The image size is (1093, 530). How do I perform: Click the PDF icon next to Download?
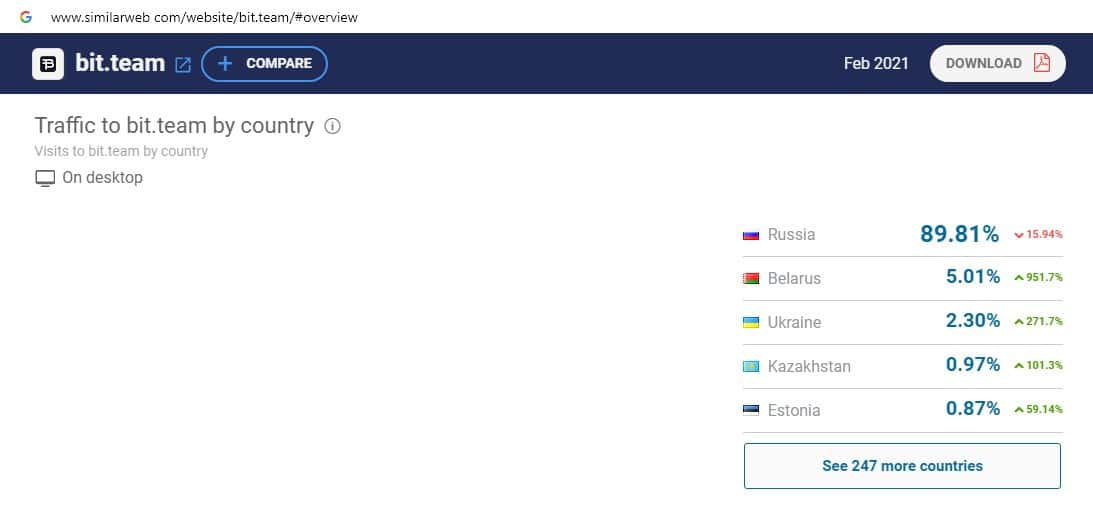click(x=1042, y=63)
